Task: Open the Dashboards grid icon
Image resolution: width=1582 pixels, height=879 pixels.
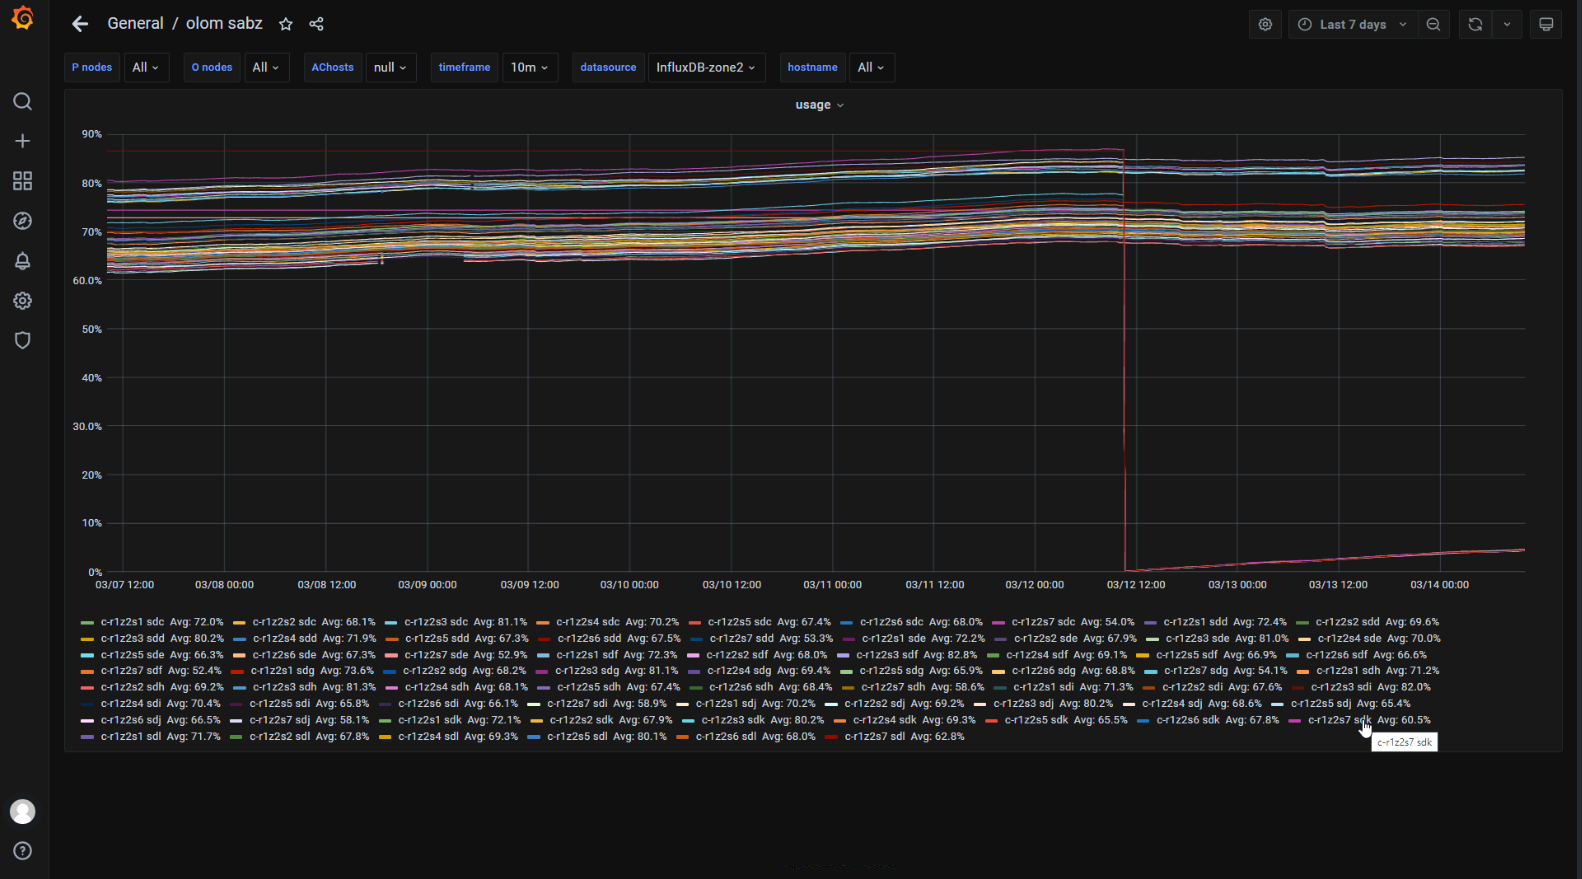Action: 22,181
